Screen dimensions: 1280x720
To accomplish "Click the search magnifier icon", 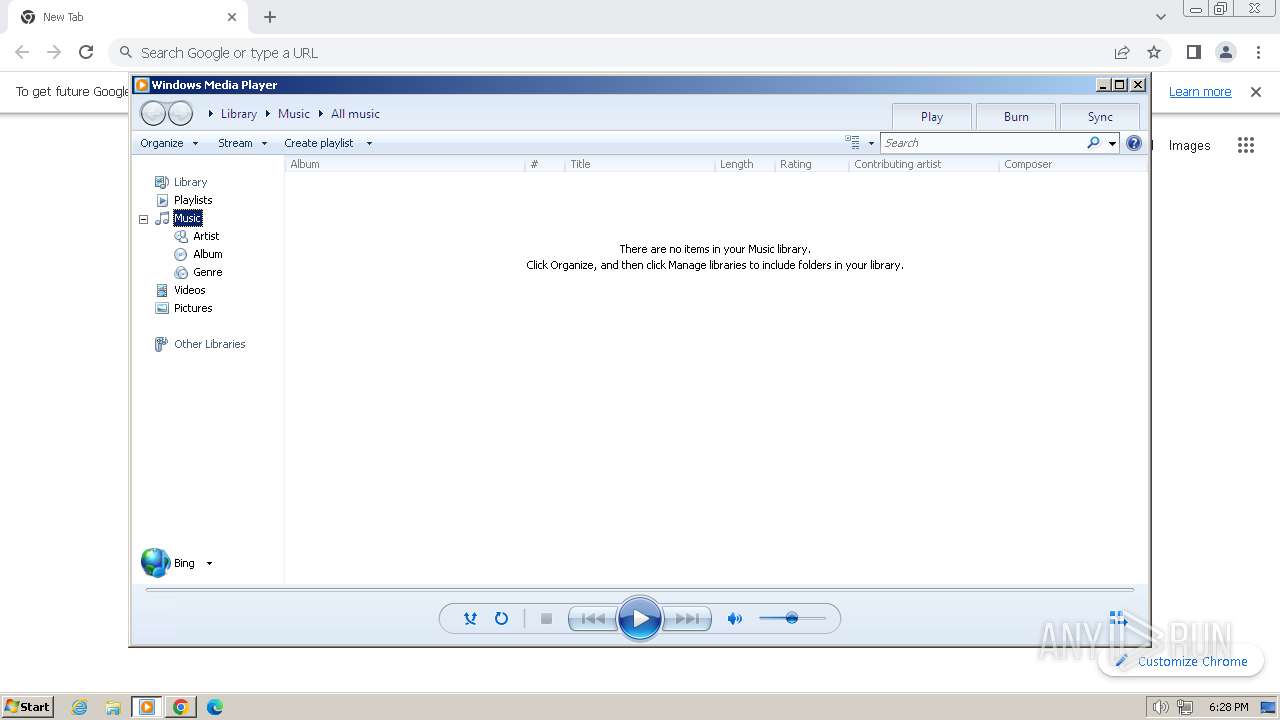I will (x=1093, y=143).
